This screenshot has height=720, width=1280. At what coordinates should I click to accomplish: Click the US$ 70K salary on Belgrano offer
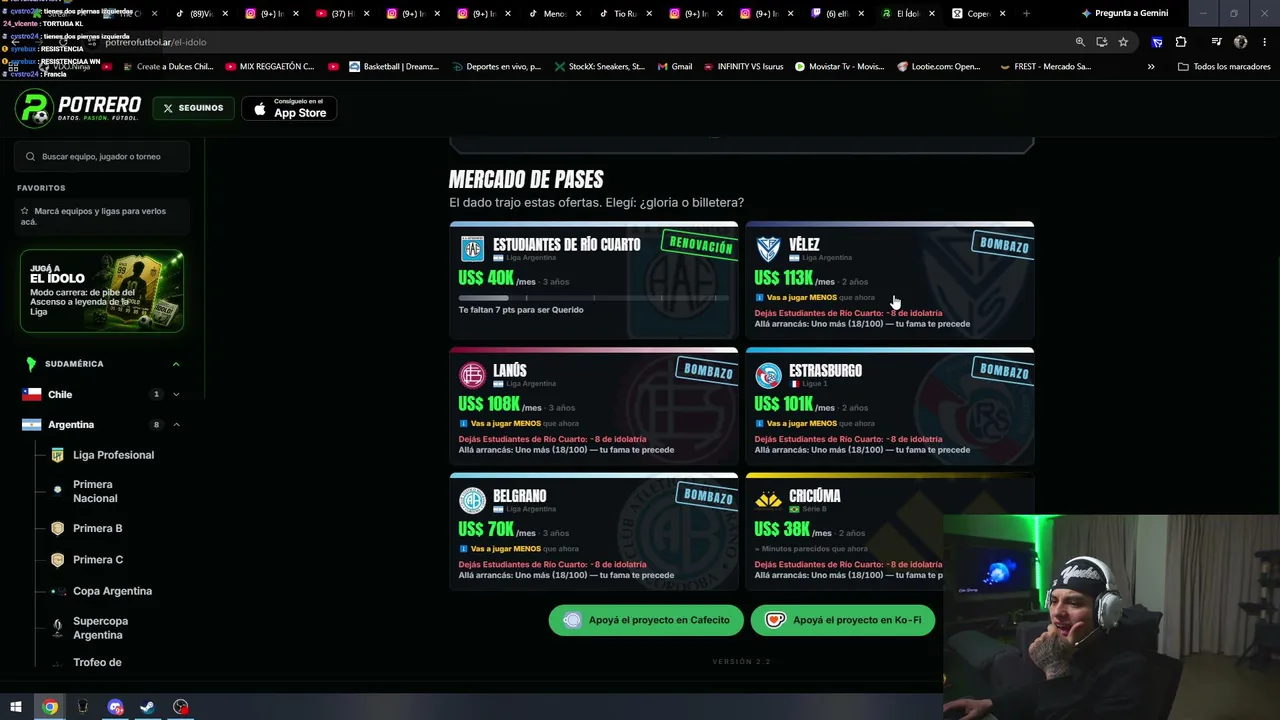486,529
